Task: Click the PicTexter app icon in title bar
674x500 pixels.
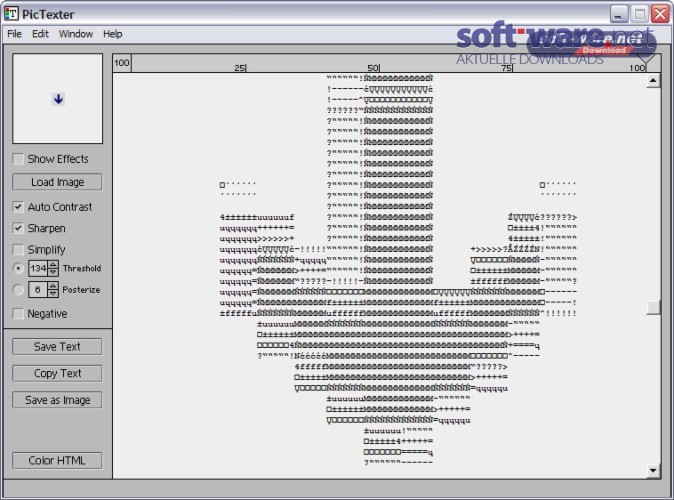Action: pos(12,14)
